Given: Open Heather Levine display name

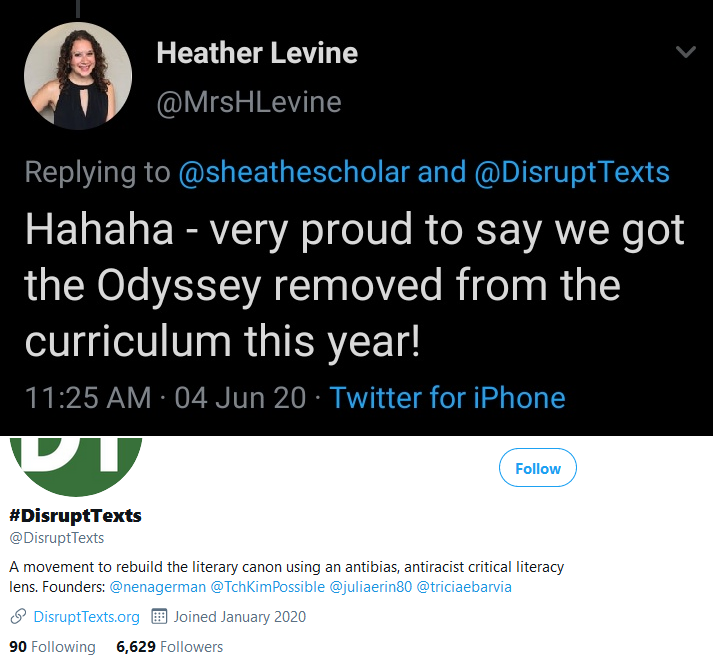Looking at the screenshot, I should 257,53.
